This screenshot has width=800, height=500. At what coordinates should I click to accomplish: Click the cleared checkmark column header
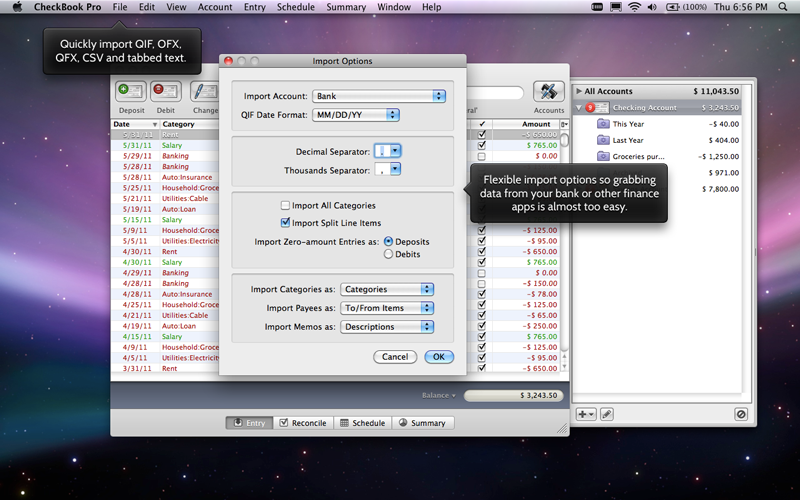pos(482,124)
